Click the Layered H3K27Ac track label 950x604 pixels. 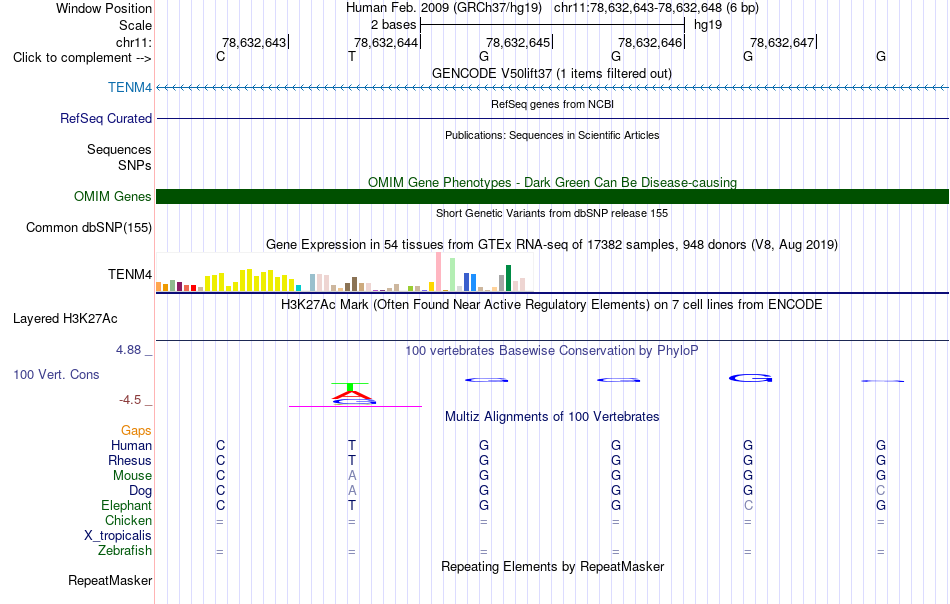coord(65,319)
